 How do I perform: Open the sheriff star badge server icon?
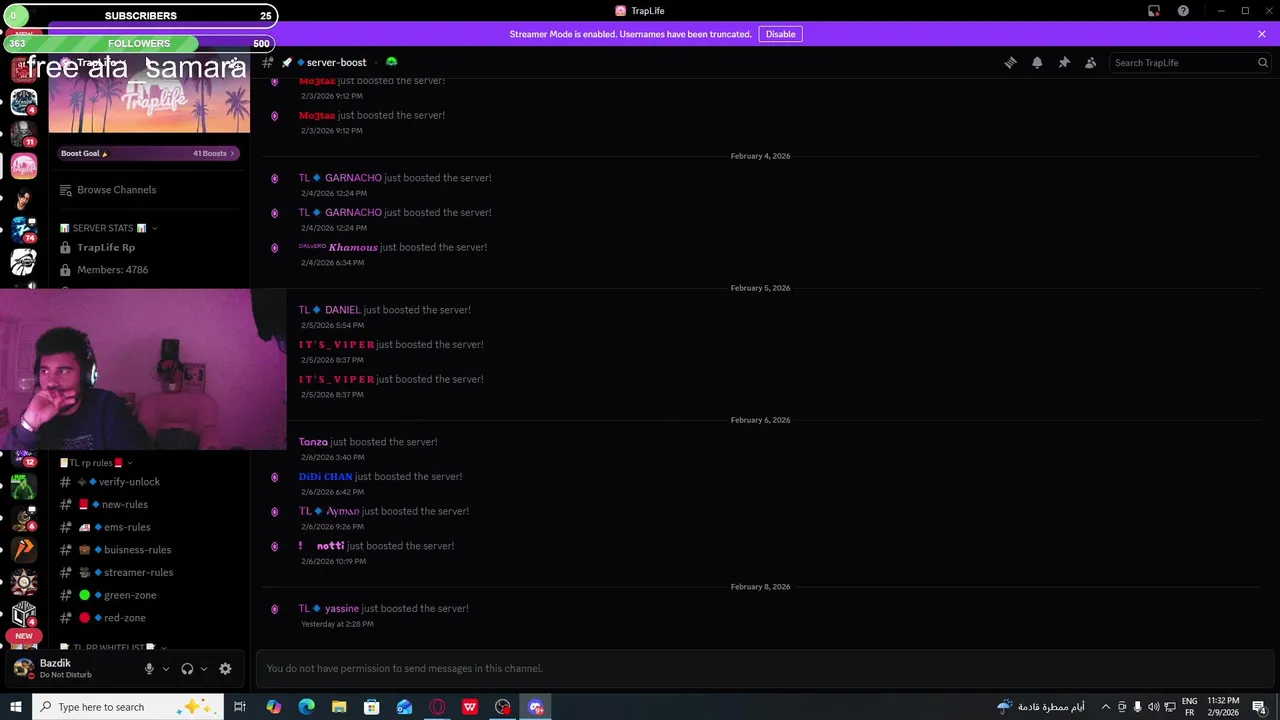coord(24,582)
